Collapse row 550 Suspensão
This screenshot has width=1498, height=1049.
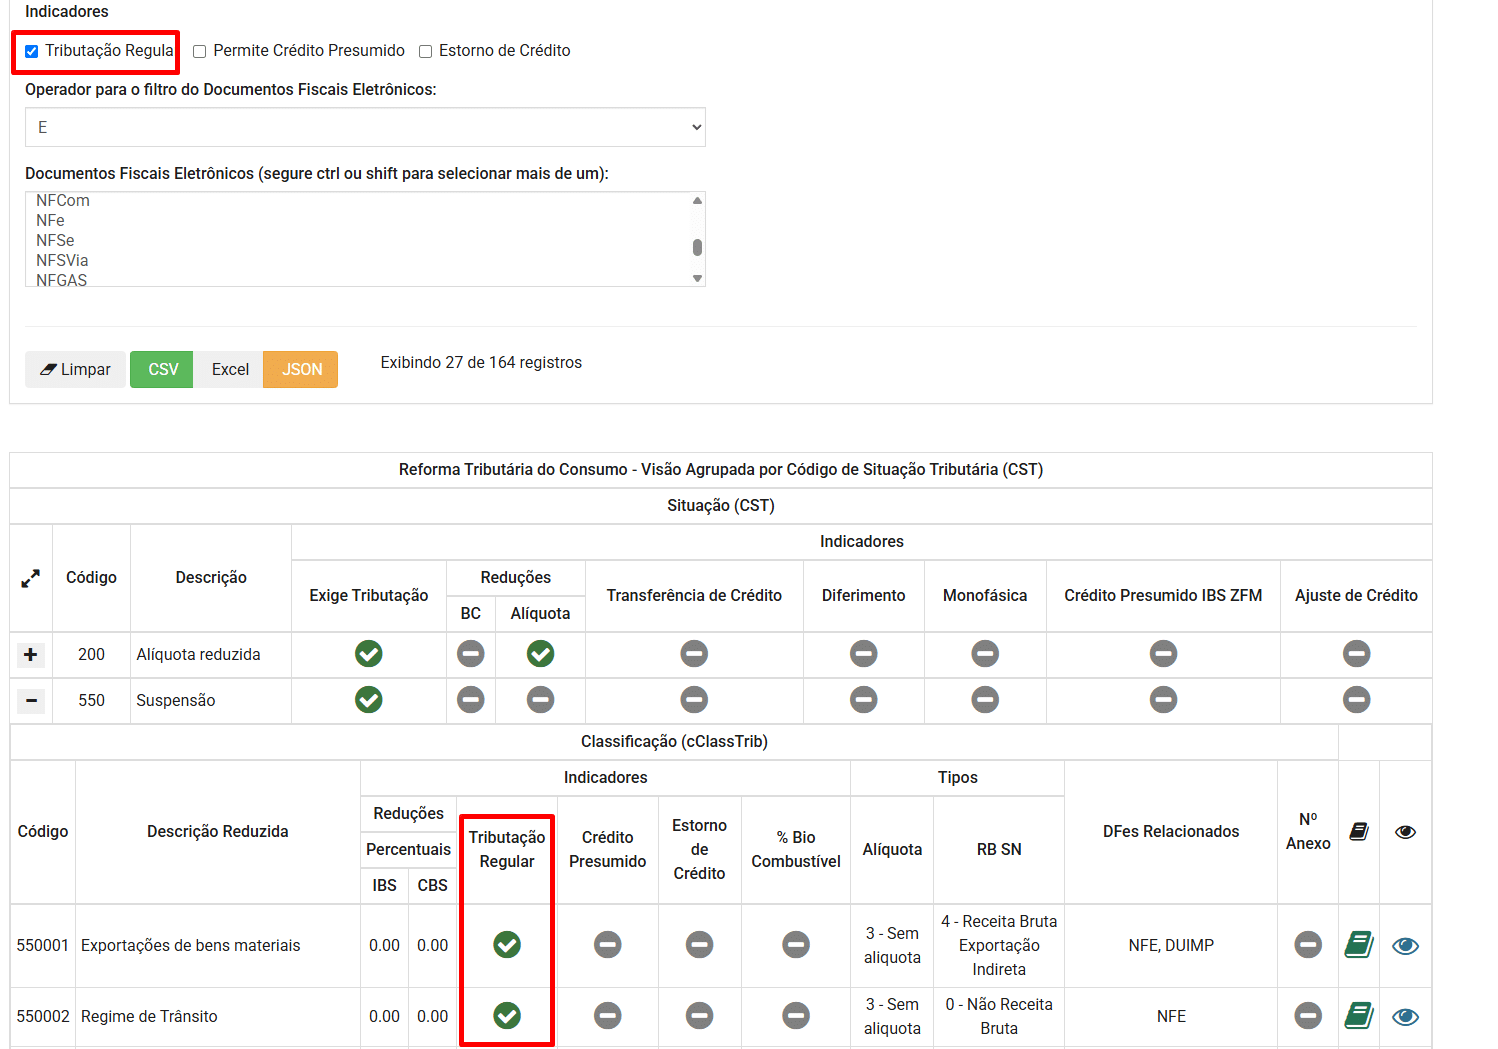click(x=31, y=700)
